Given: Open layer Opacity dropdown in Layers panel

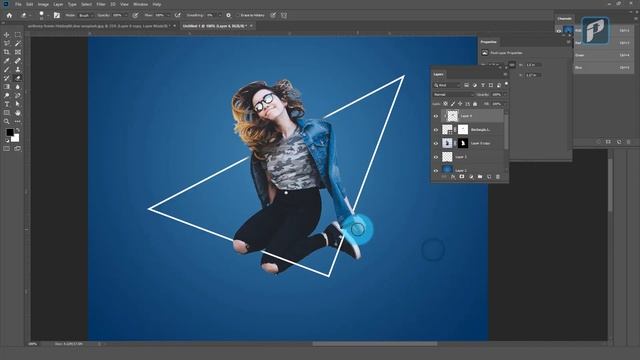Looking at the screenshot, I should point(504,94).
